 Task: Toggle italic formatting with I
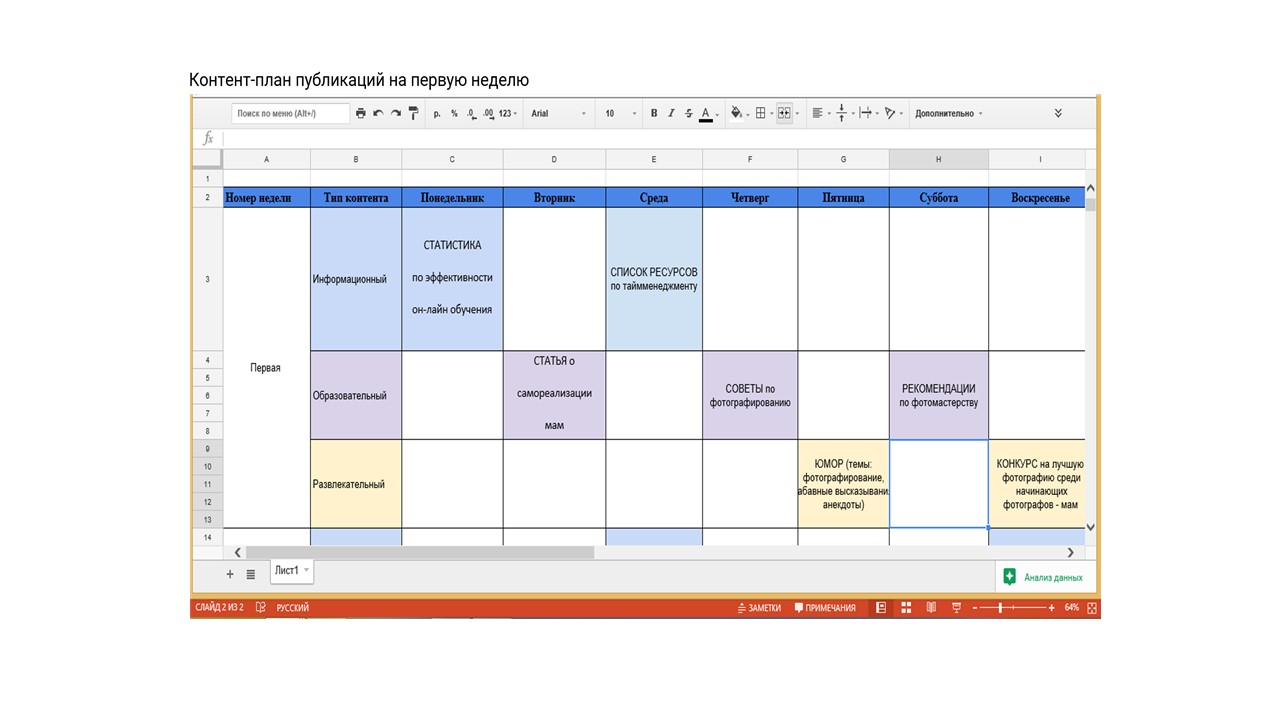point(671,114)
